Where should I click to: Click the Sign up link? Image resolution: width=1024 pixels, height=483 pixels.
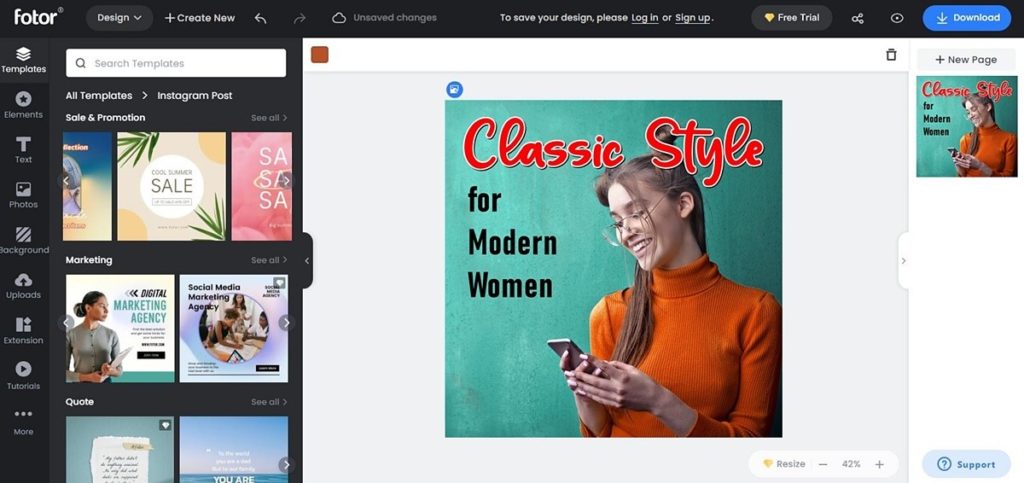[692, 18]
